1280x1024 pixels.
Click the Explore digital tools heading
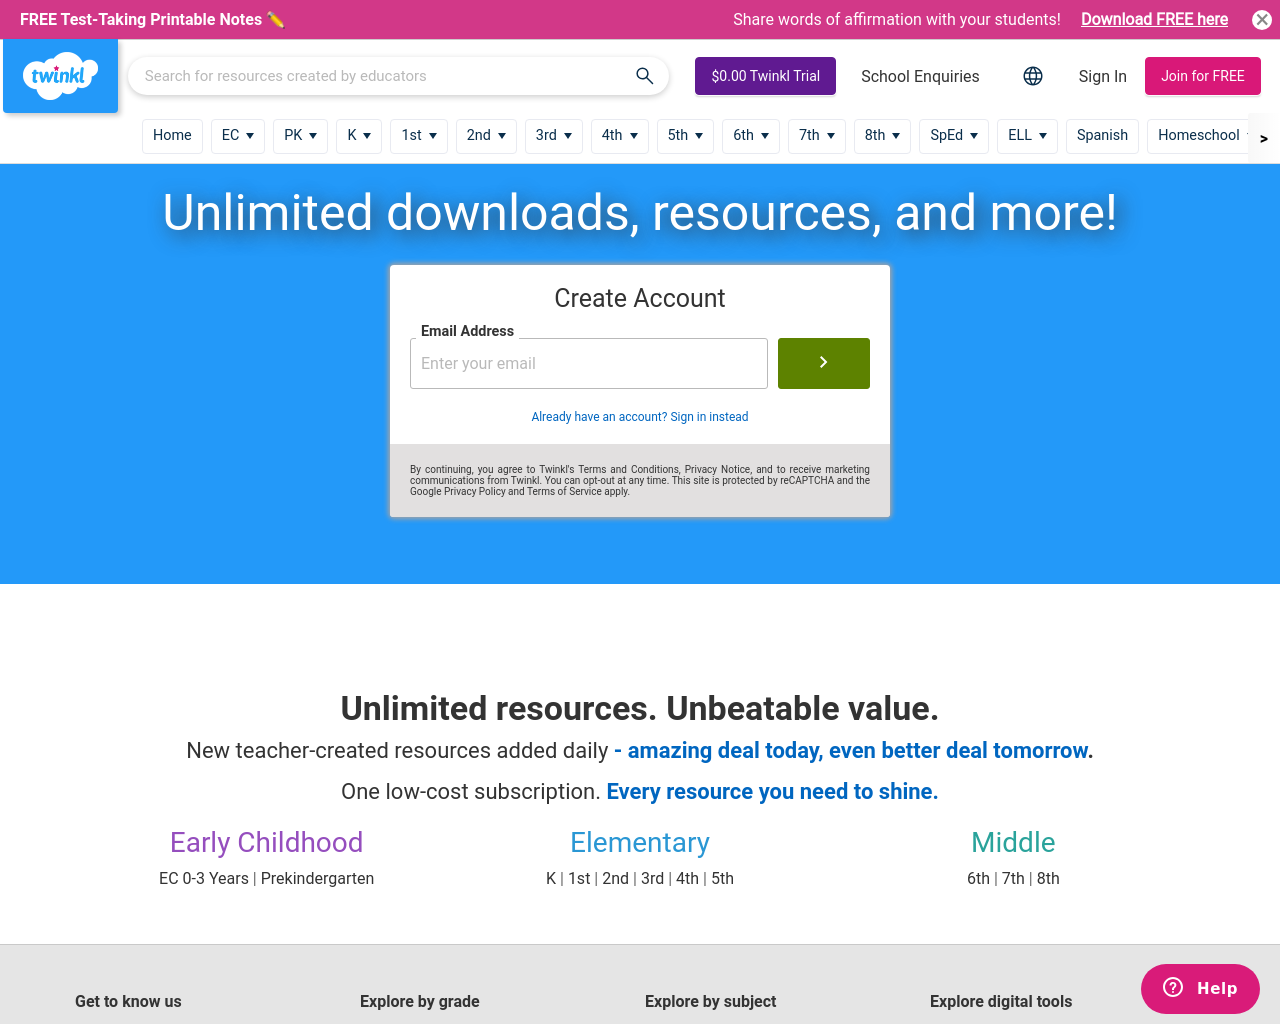click(1001, 1001)
